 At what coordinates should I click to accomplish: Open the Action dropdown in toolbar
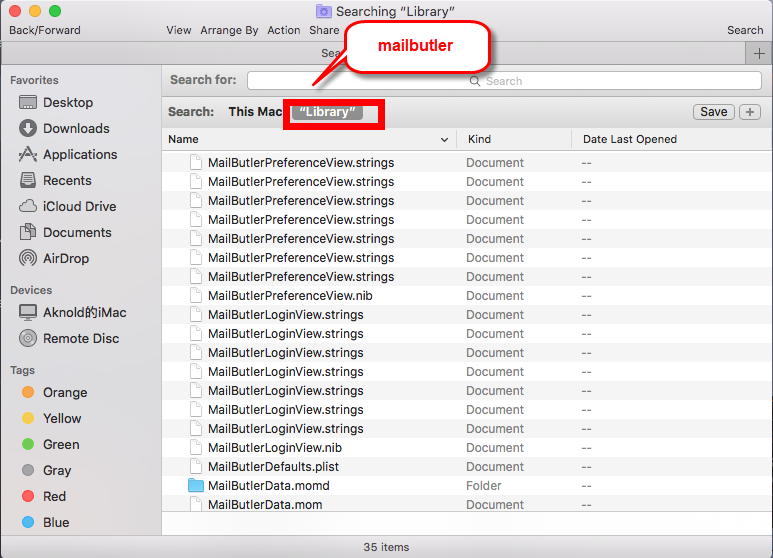(284, 30)
